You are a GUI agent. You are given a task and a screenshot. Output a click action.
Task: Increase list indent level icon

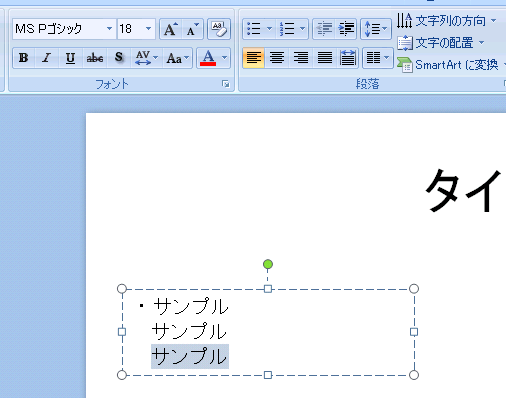coord(346,29)
